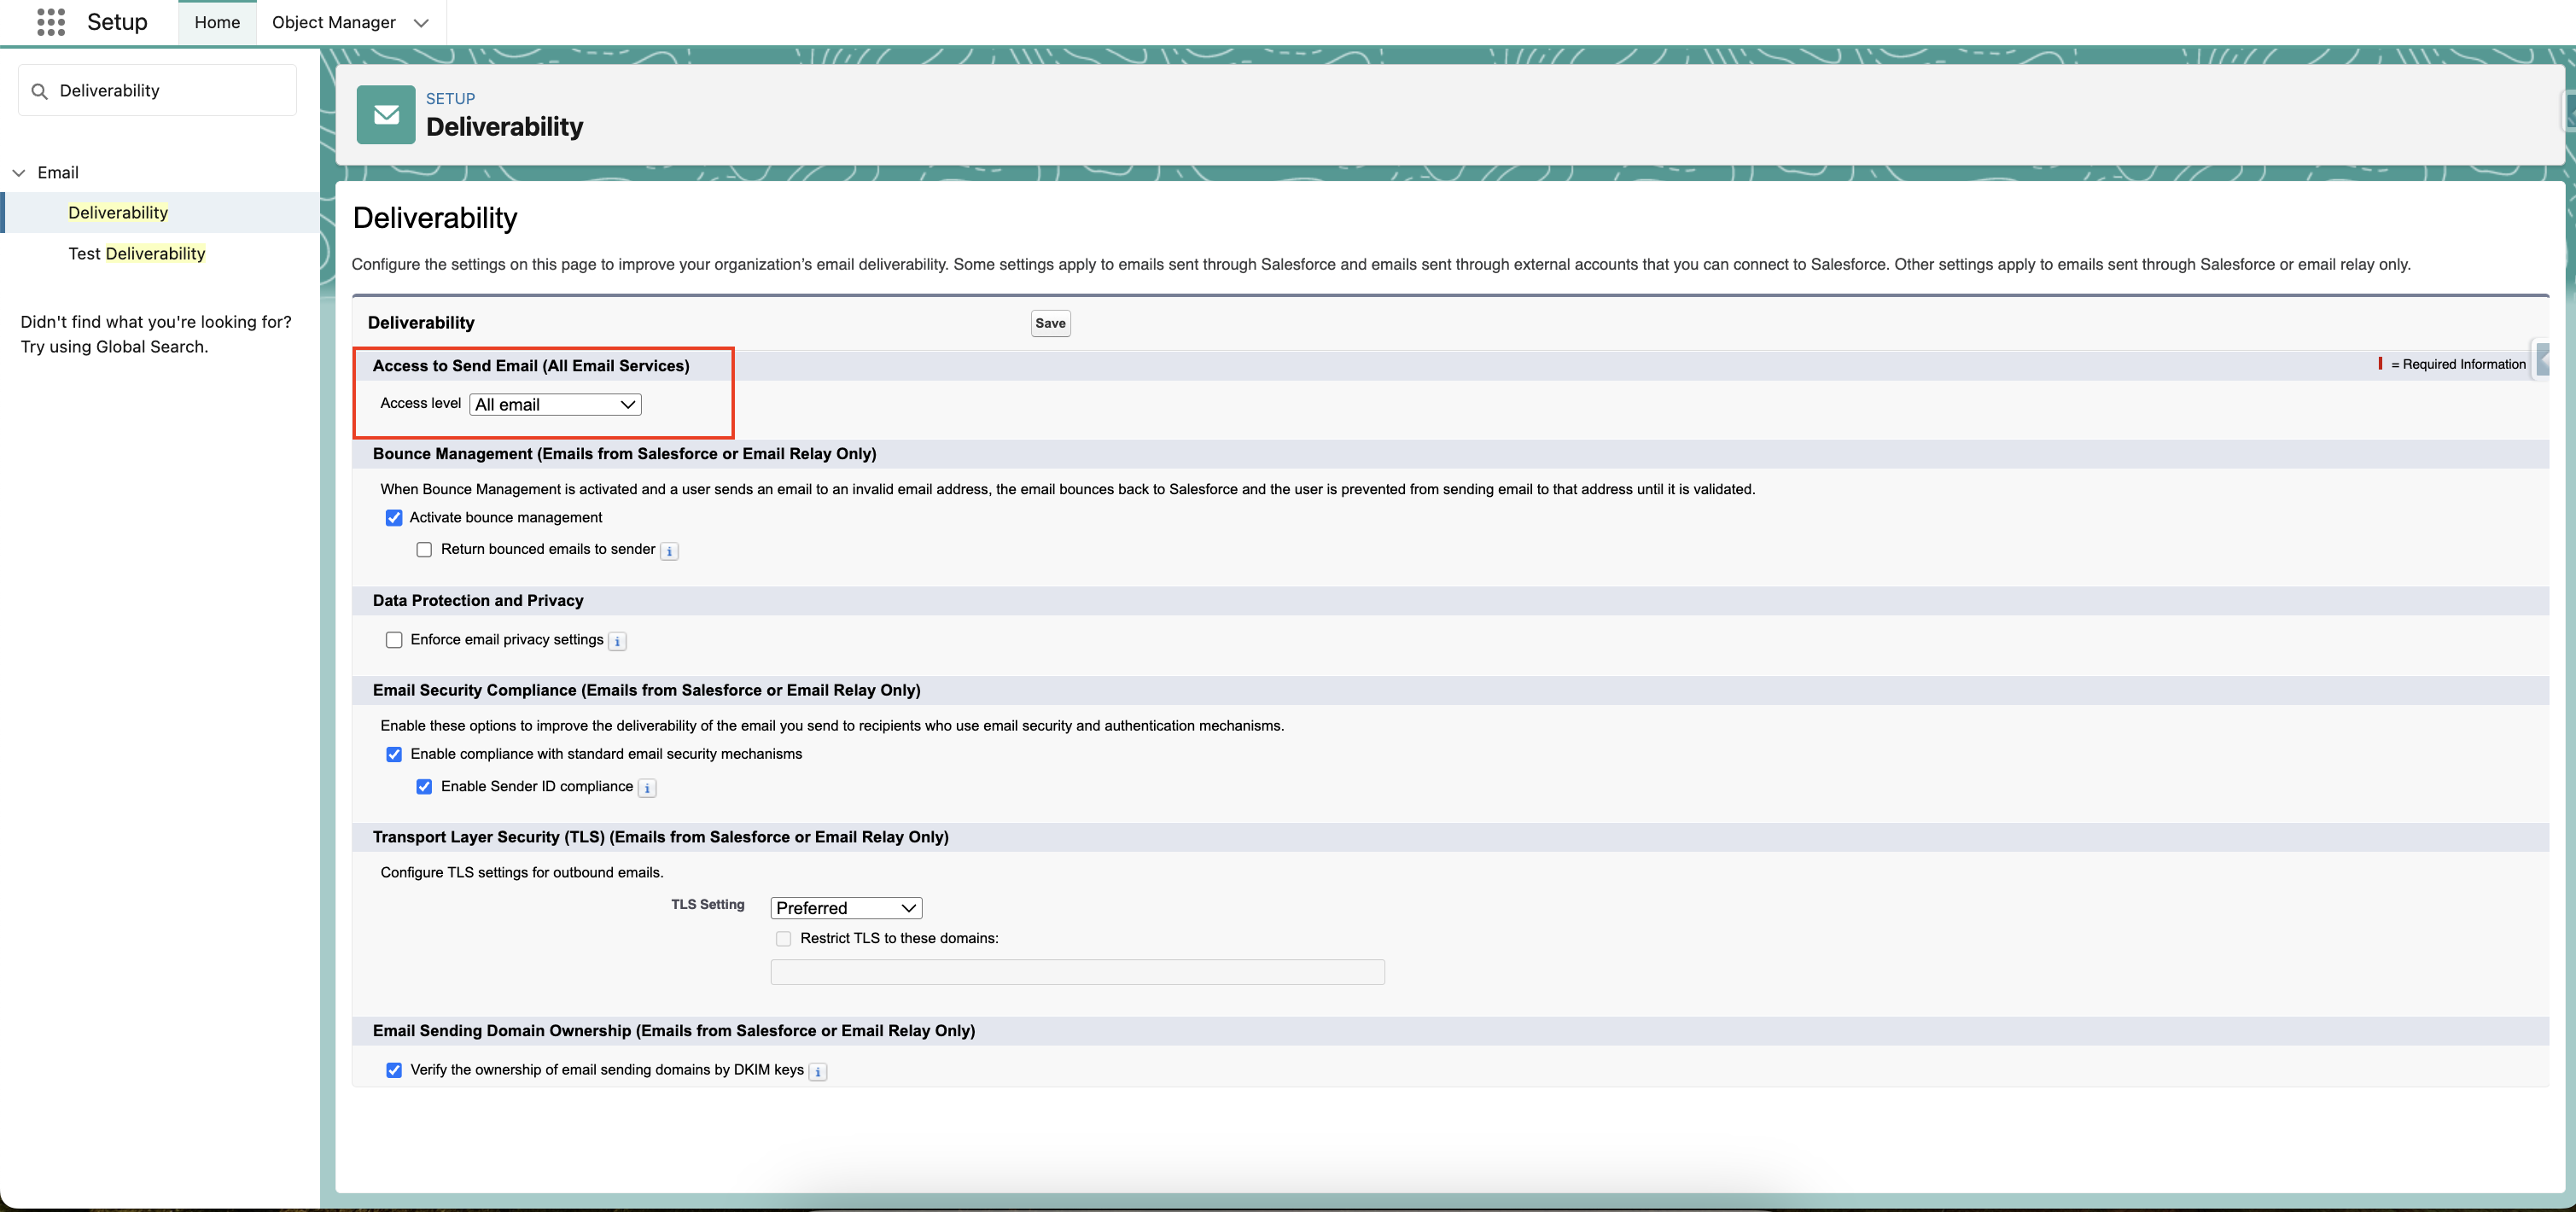Screen dimensions: 2576x1212
Task: View info icon for DKIM keys verification setting
Action: tap(817, 1071)
